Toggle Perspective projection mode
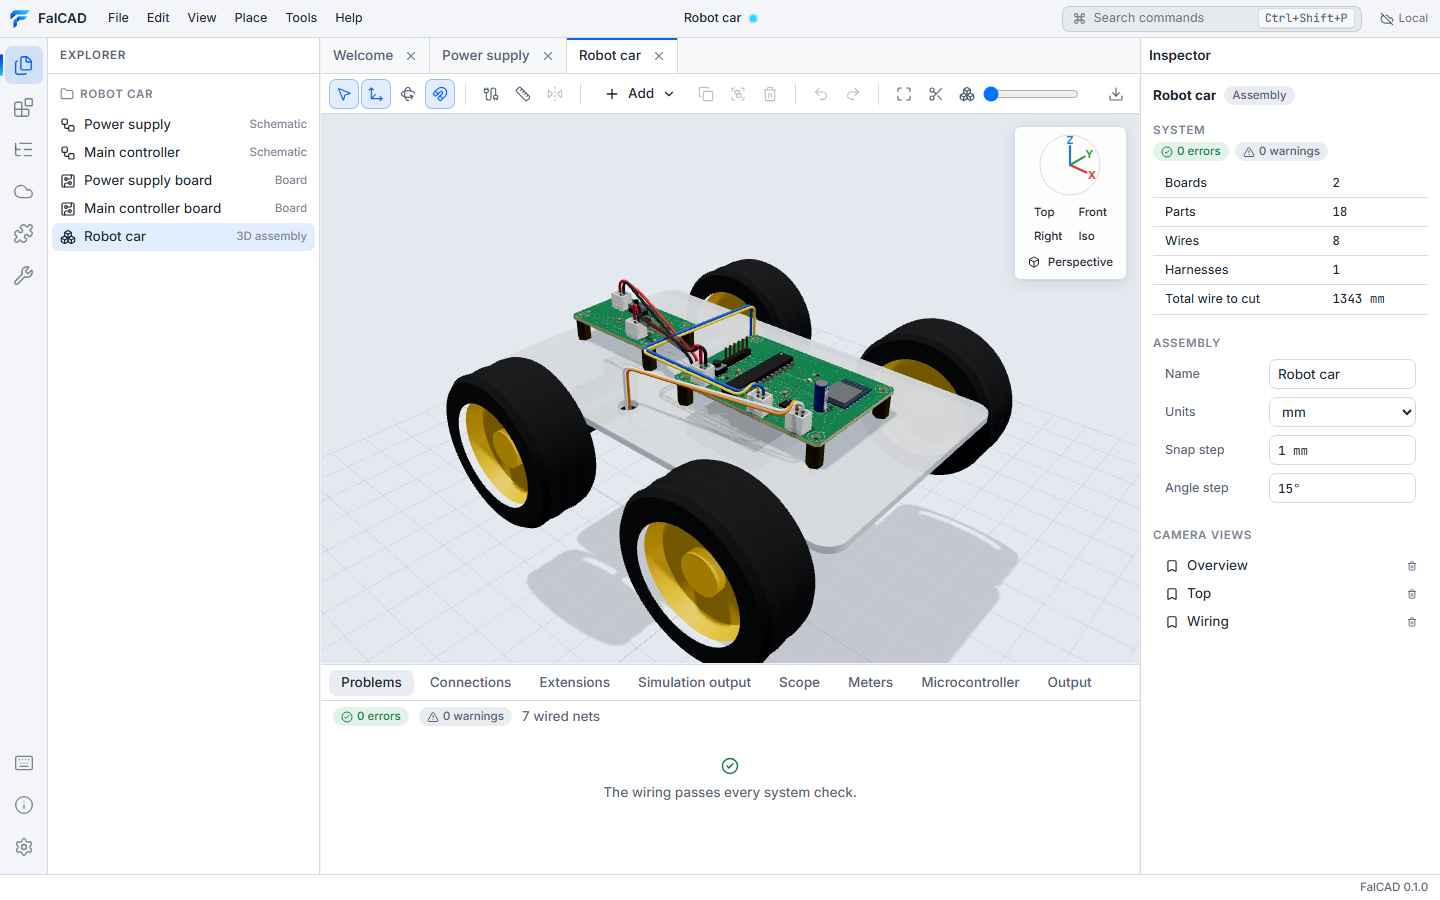 [1070, 262]
